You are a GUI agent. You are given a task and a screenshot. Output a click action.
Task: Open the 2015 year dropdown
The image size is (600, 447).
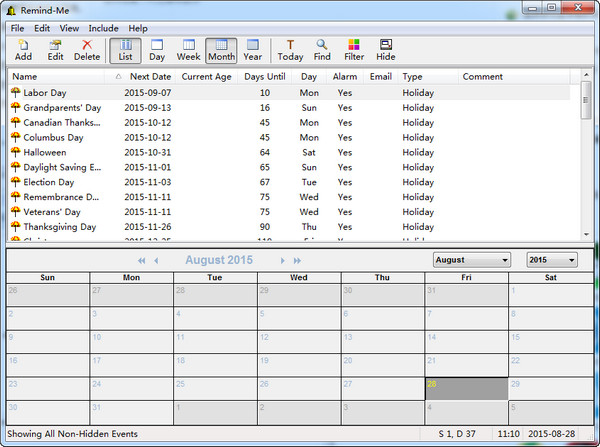[552, 260]
